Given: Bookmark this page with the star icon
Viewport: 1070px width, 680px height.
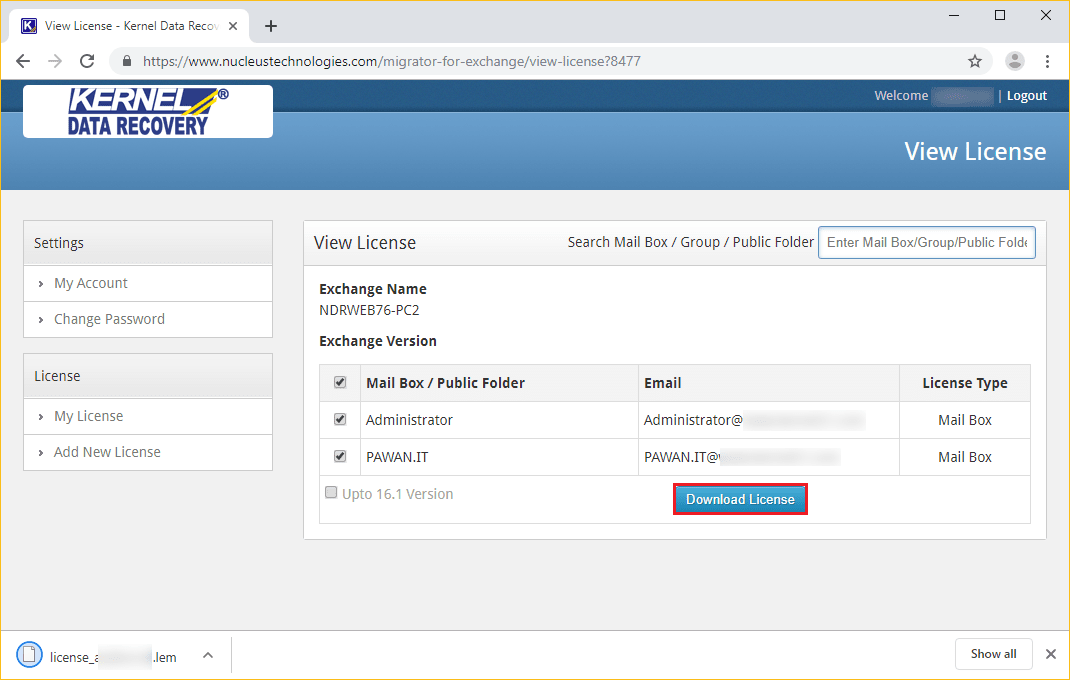Looking at the screenshot, I should [x=974, y=61].
